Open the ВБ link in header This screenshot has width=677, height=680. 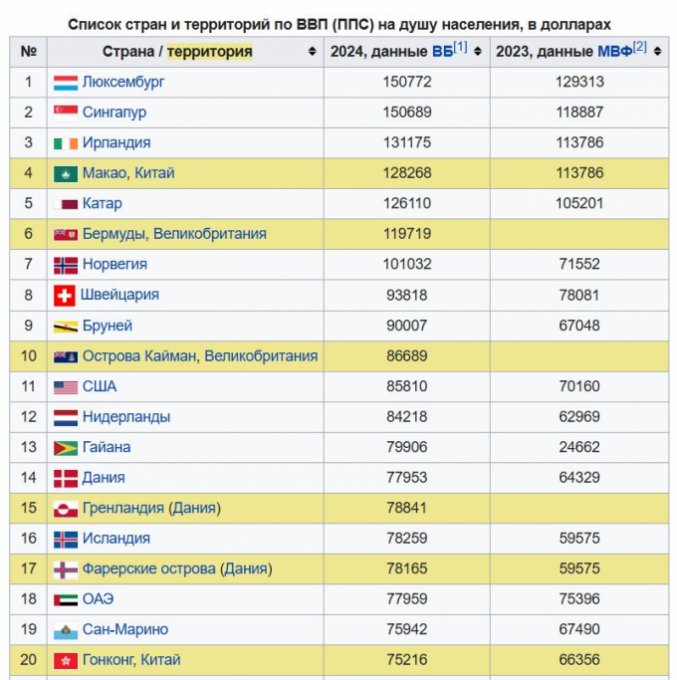[x=440, y=51]
